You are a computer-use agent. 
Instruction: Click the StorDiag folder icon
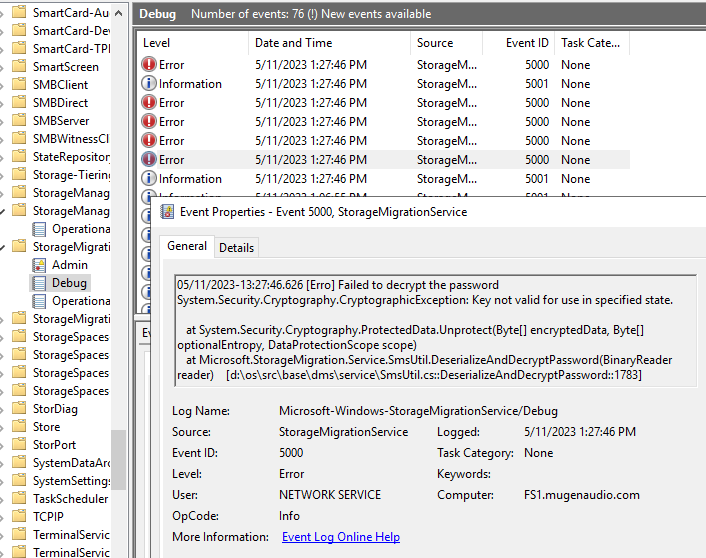(x=19, y=408)
